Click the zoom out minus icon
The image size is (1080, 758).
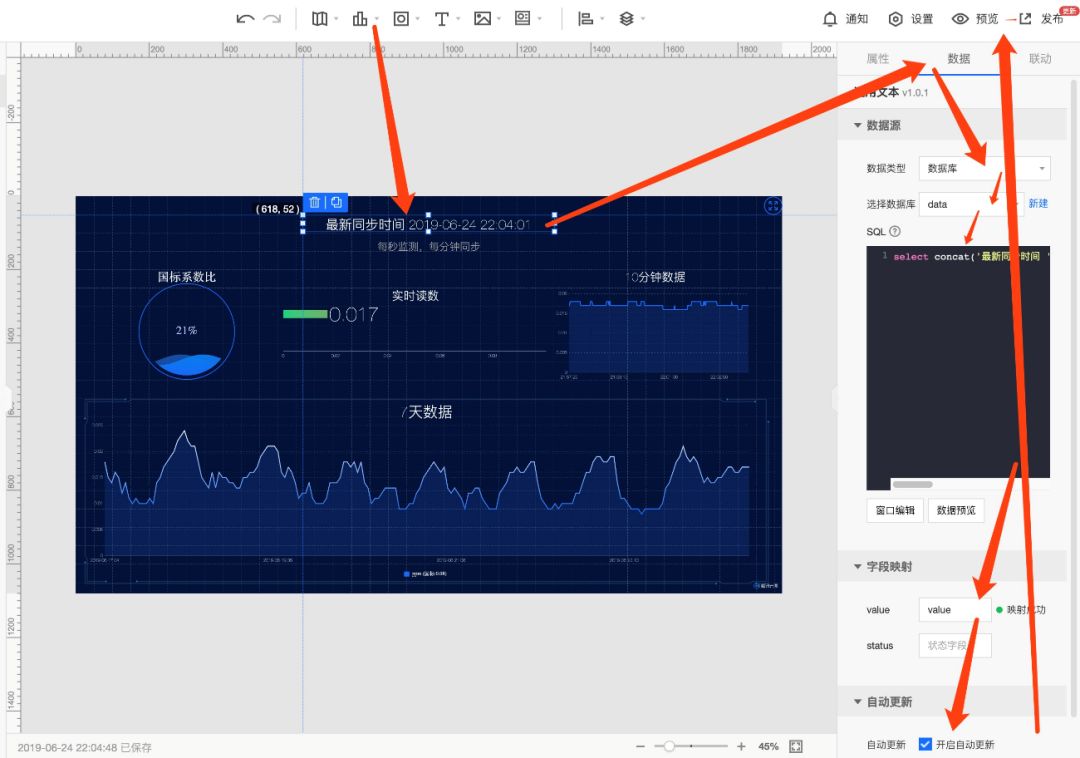pos(641,746)
